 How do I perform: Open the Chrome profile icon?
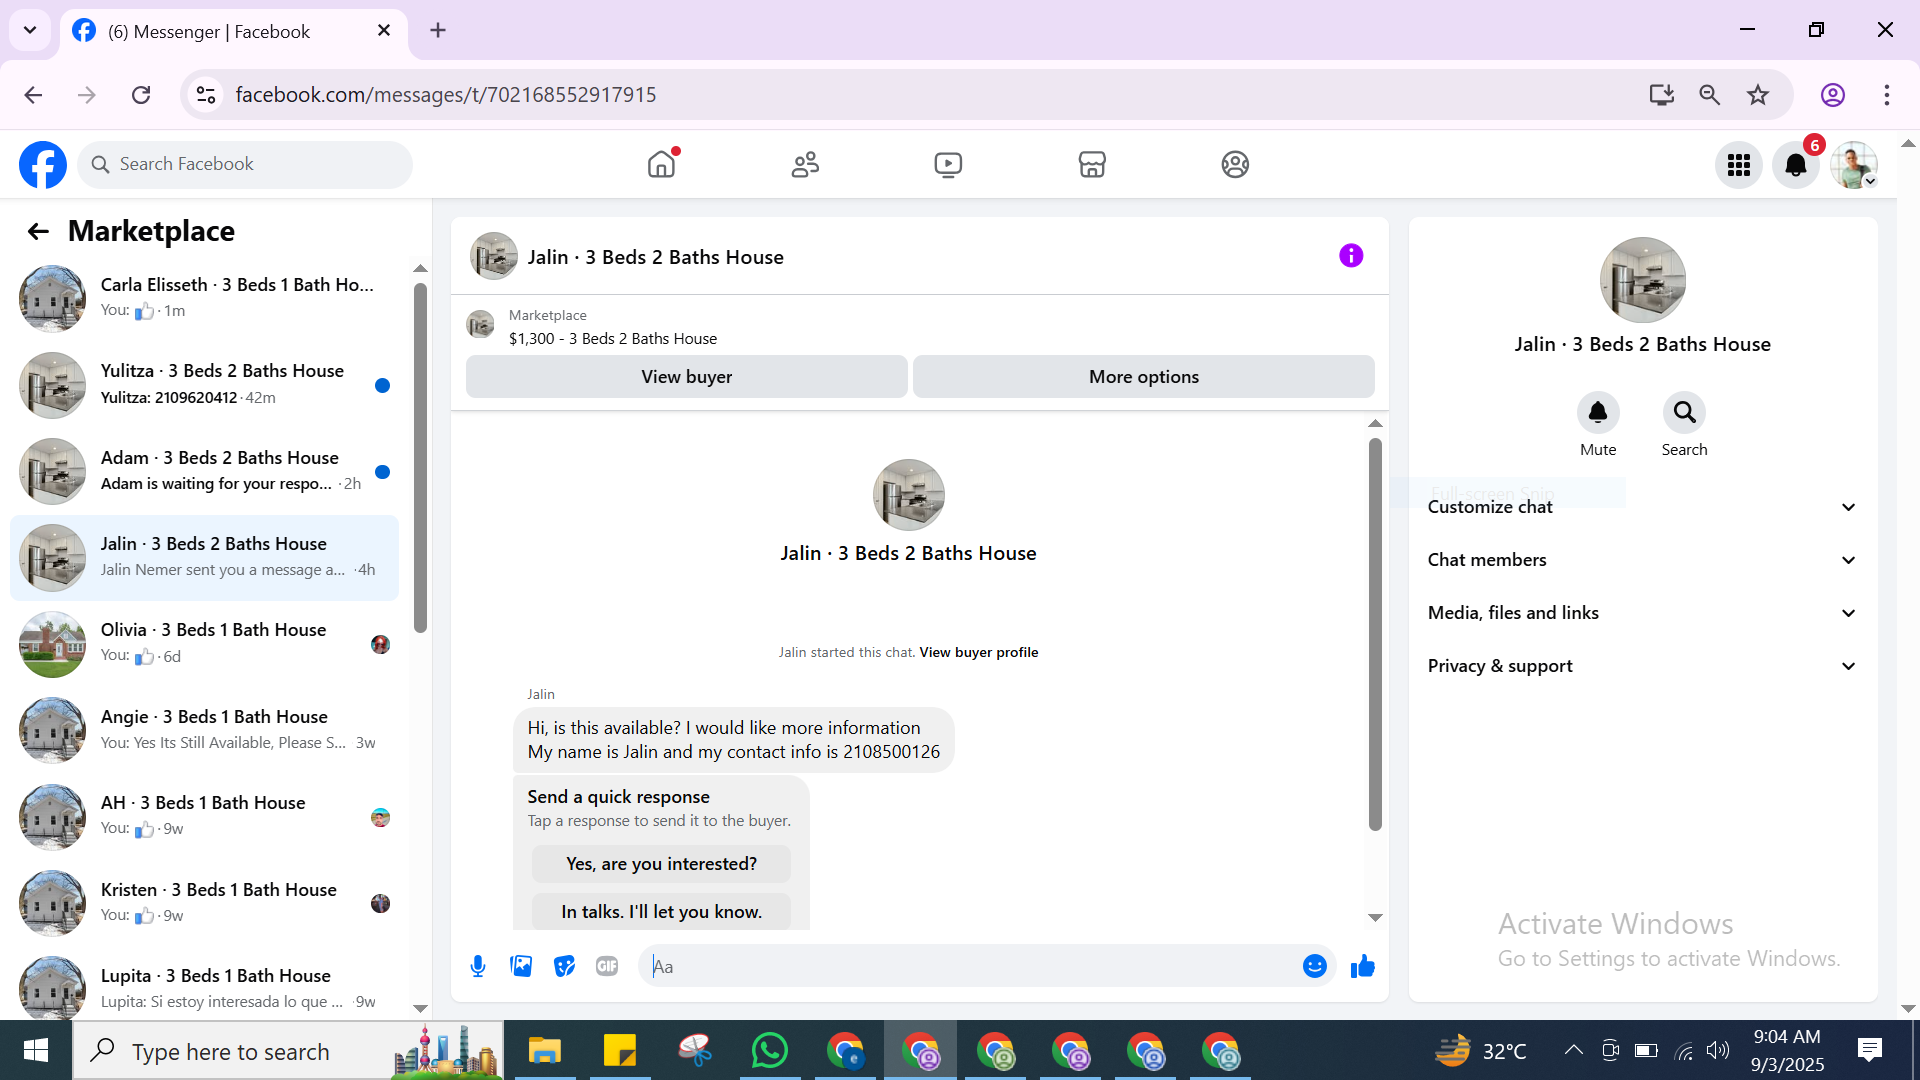click(x=1833, y=95)
